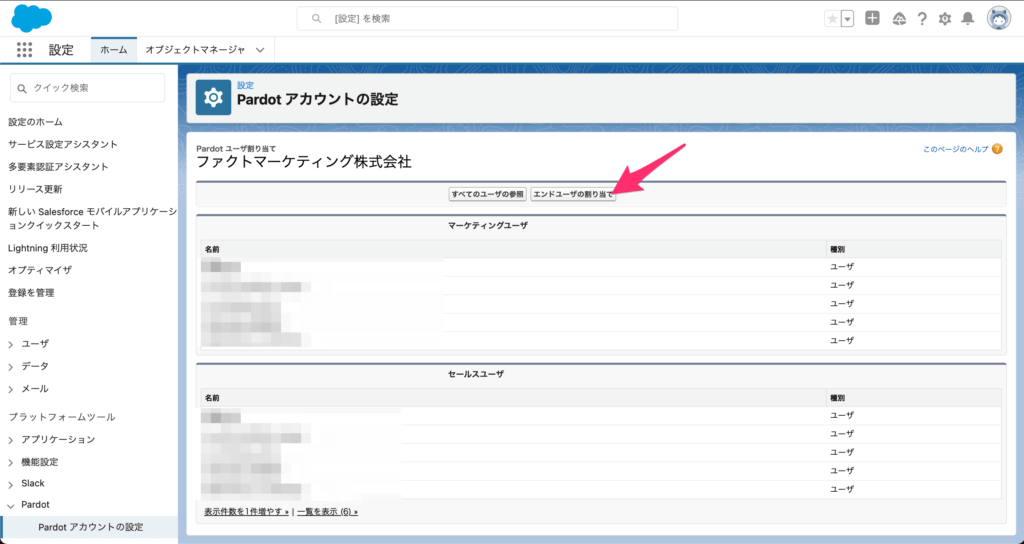Open the user profile avatar
The image size is (1024, 544).
click(999, 18)
